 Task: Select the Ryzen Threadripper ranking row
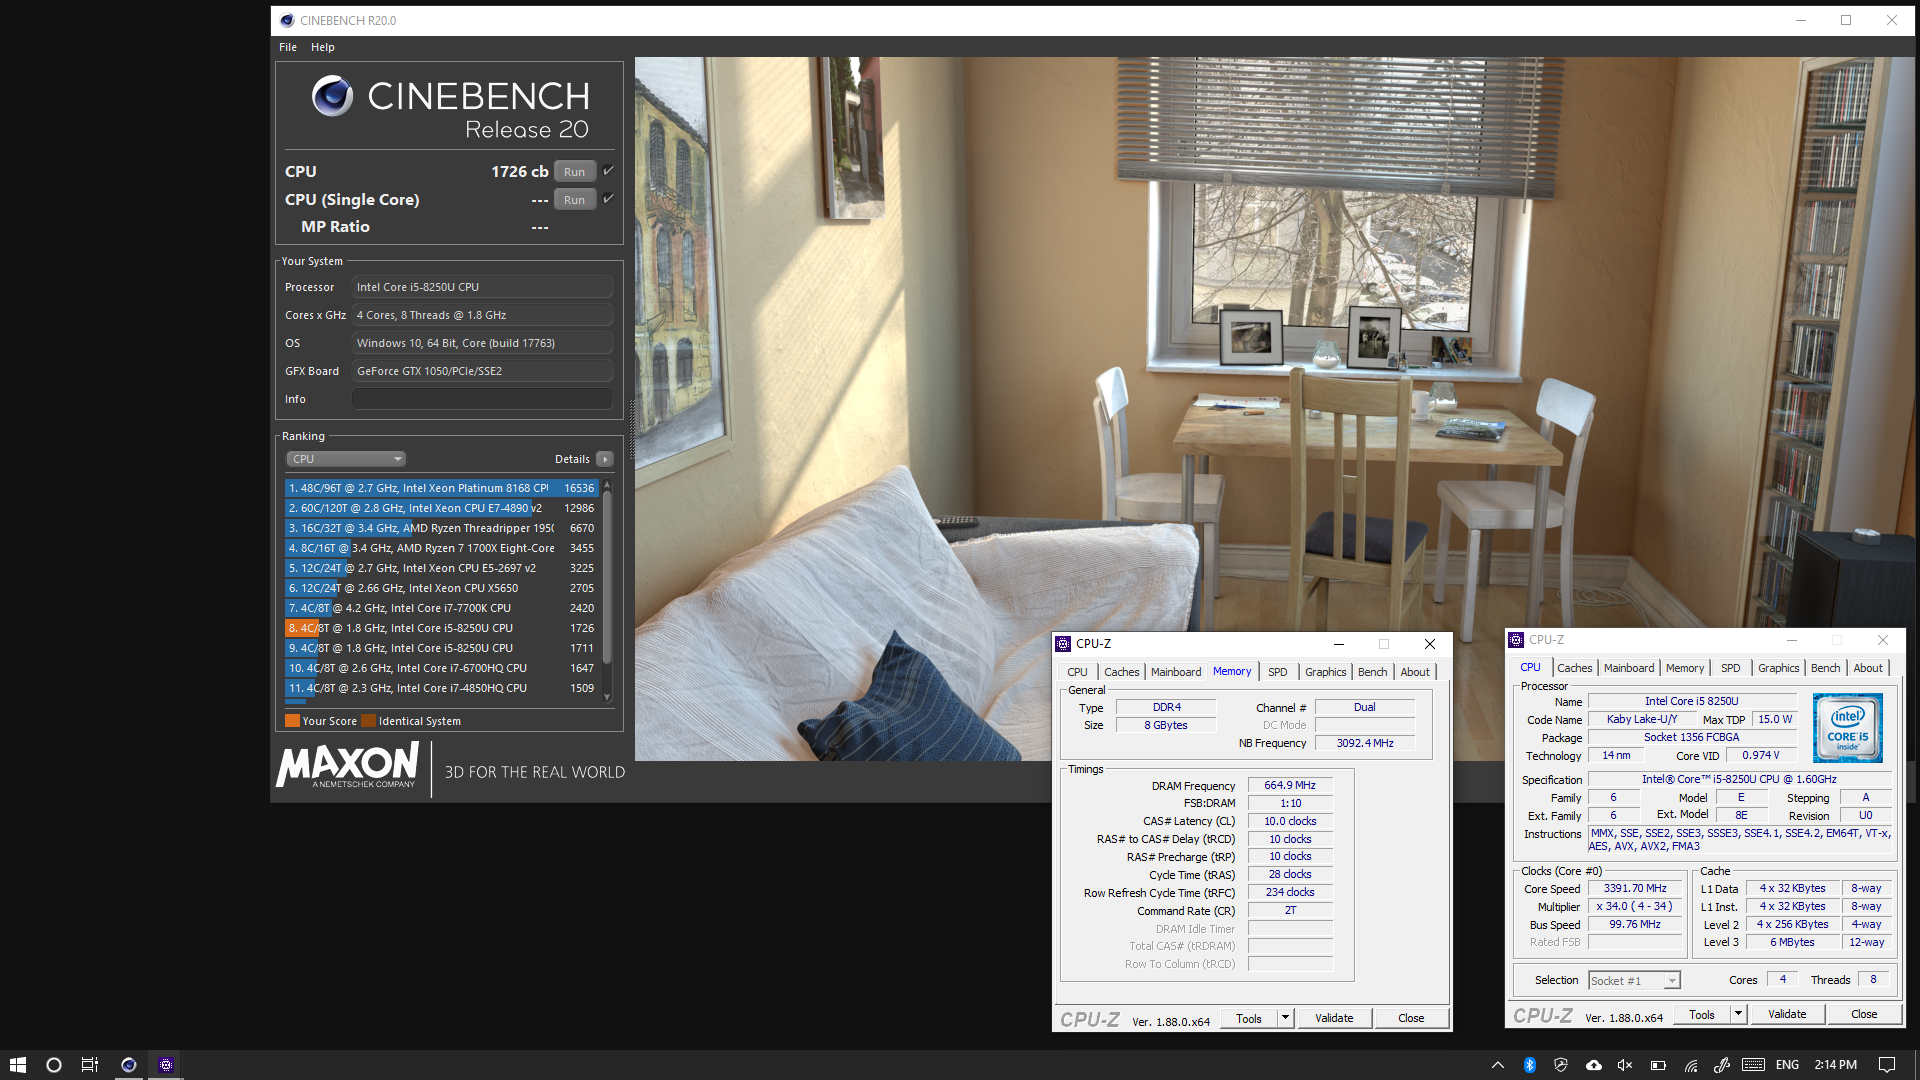click(441, 528)
